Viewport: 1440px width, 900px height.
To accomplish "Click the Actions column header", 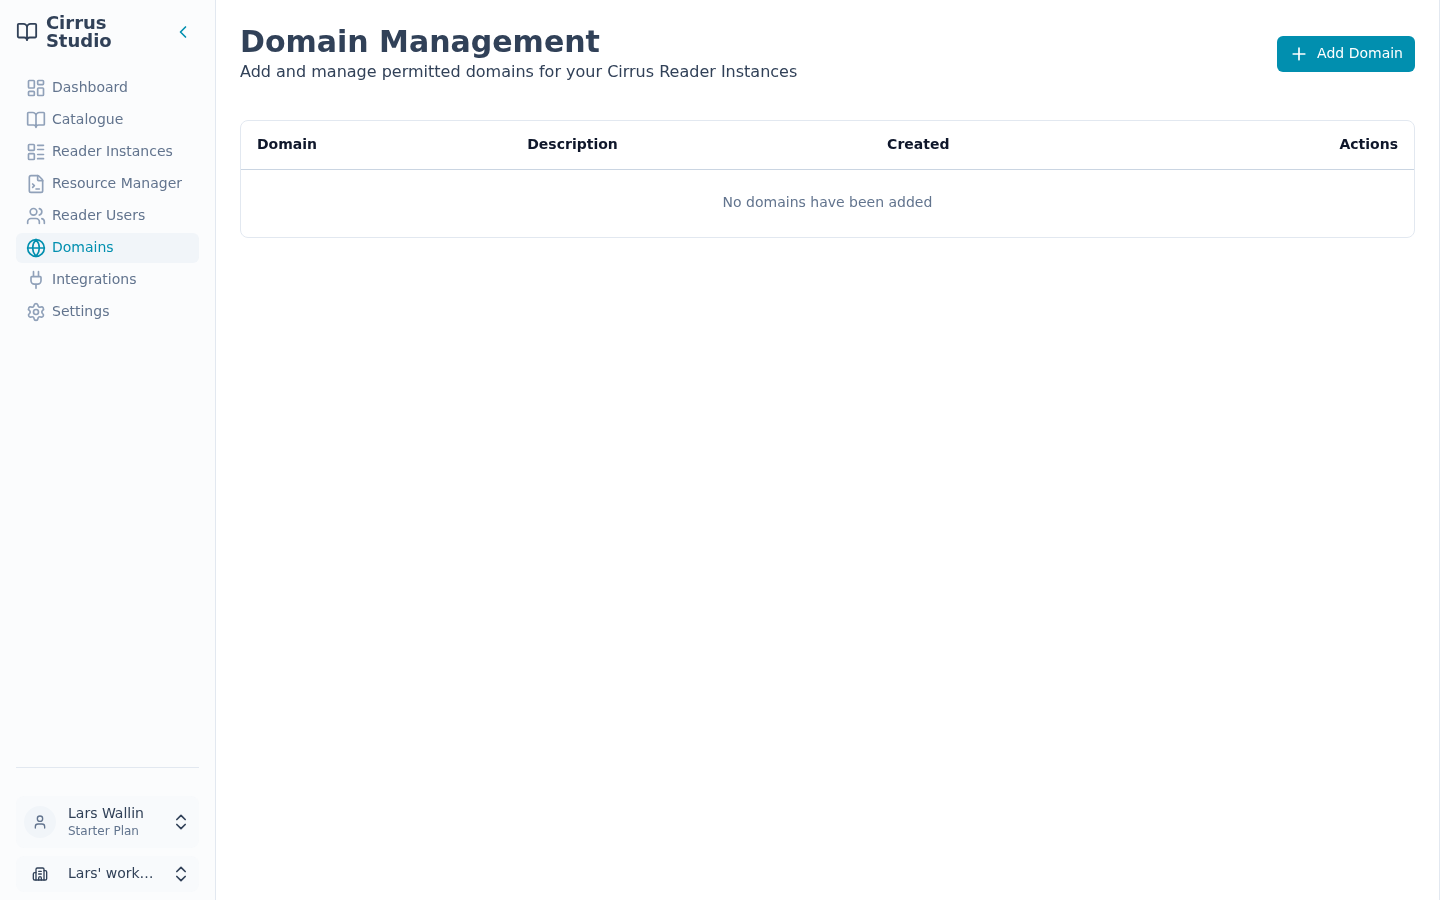I will (1368, 144).
